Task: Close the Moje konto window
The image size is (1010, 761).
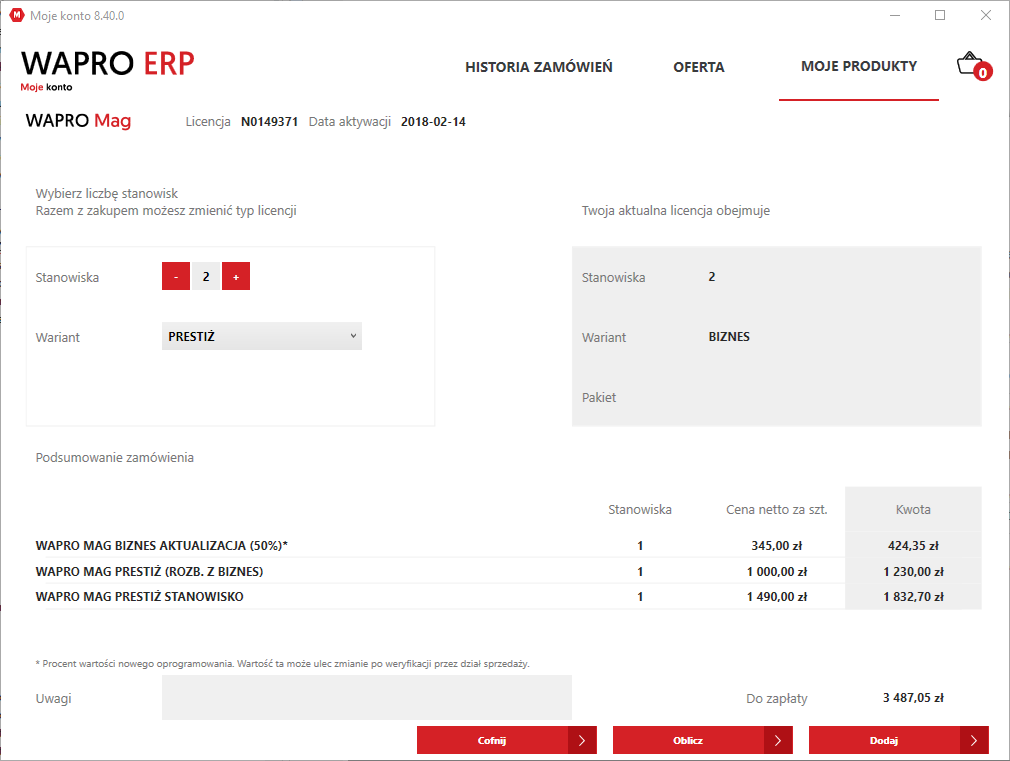Action: [986, 15]
